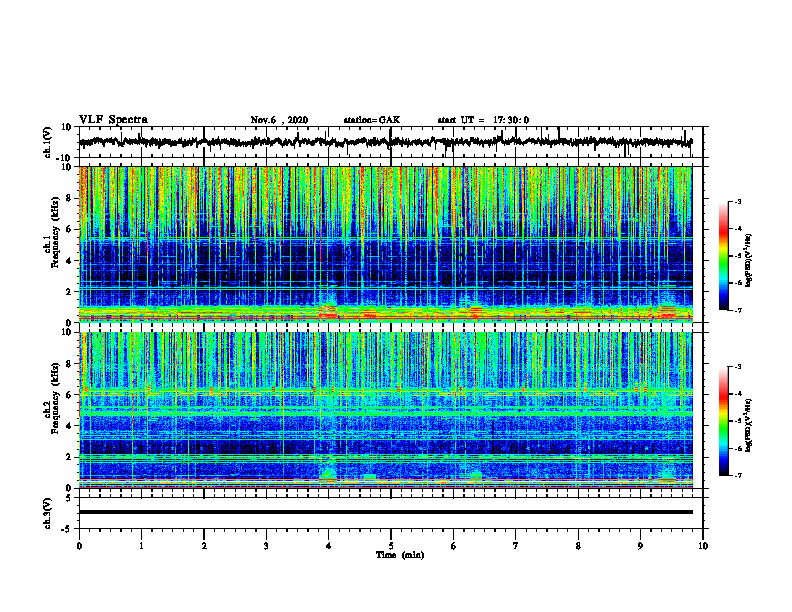
Task: Select the "start UT = 17:30: 0" text
Action: pos(483,120)
